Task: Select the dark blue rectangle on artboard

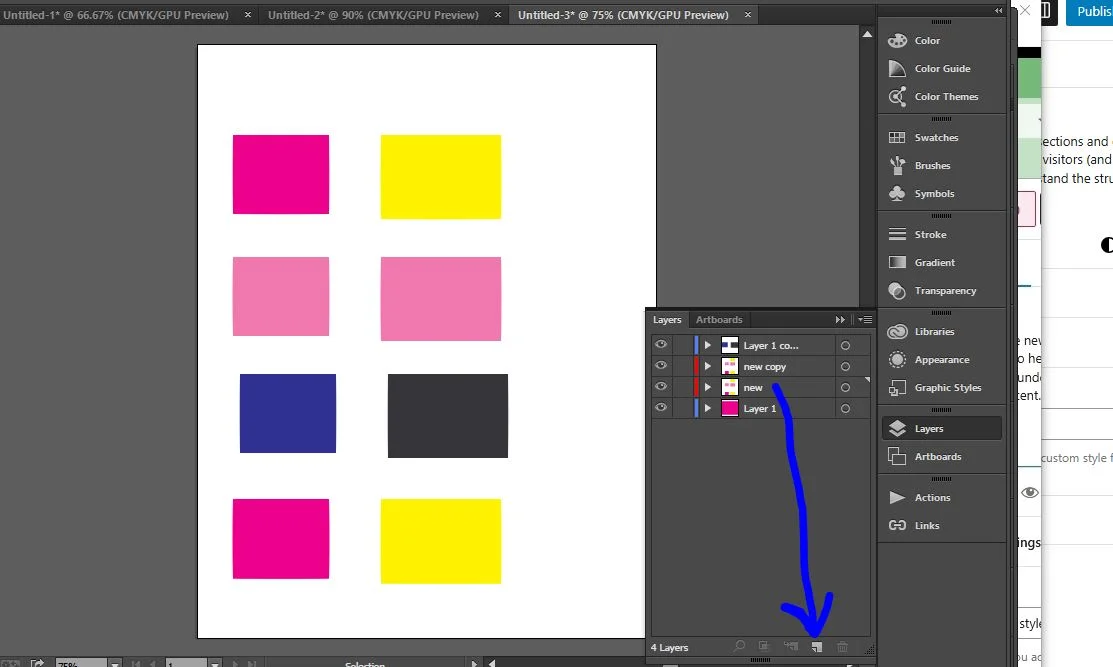Action: tap(288, 413)
